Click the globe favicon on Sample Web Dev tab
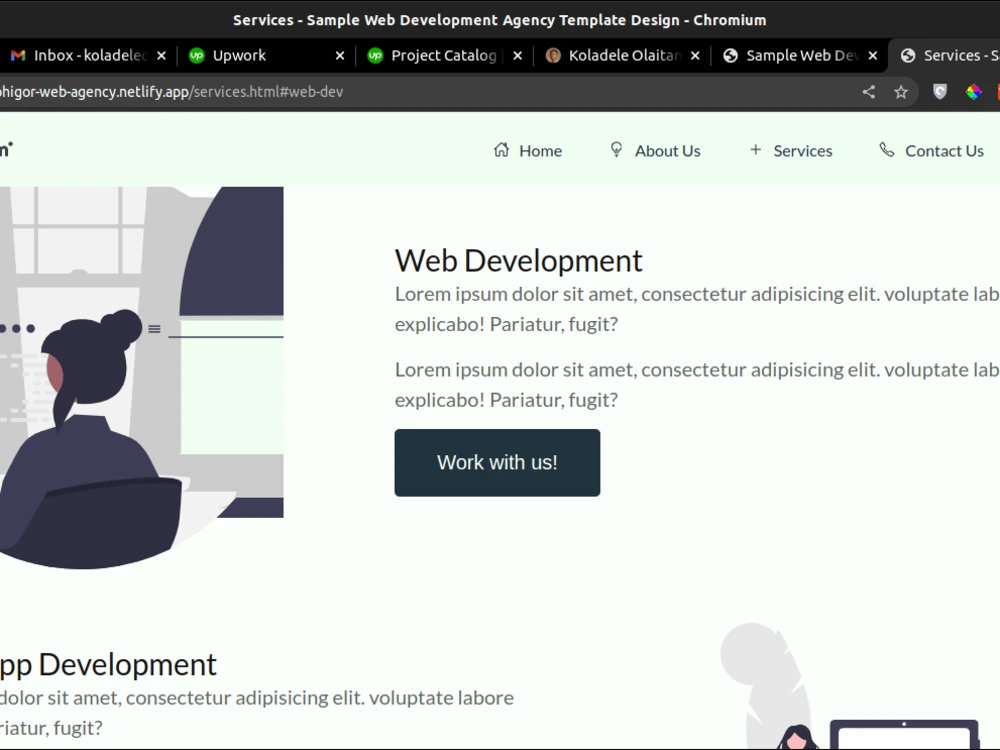1000x750 pixels. [730, 55]
